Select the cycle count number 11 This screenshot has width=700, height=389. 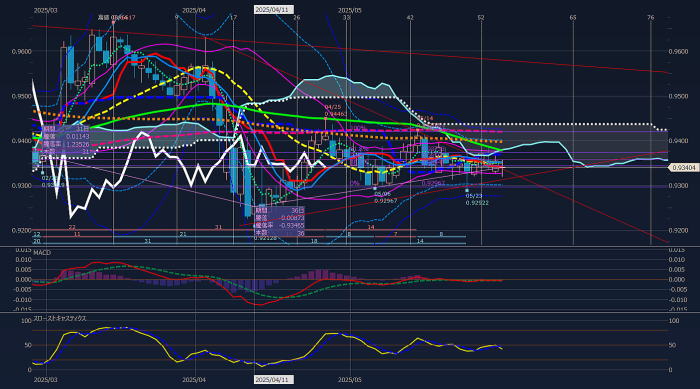point(77,234)
